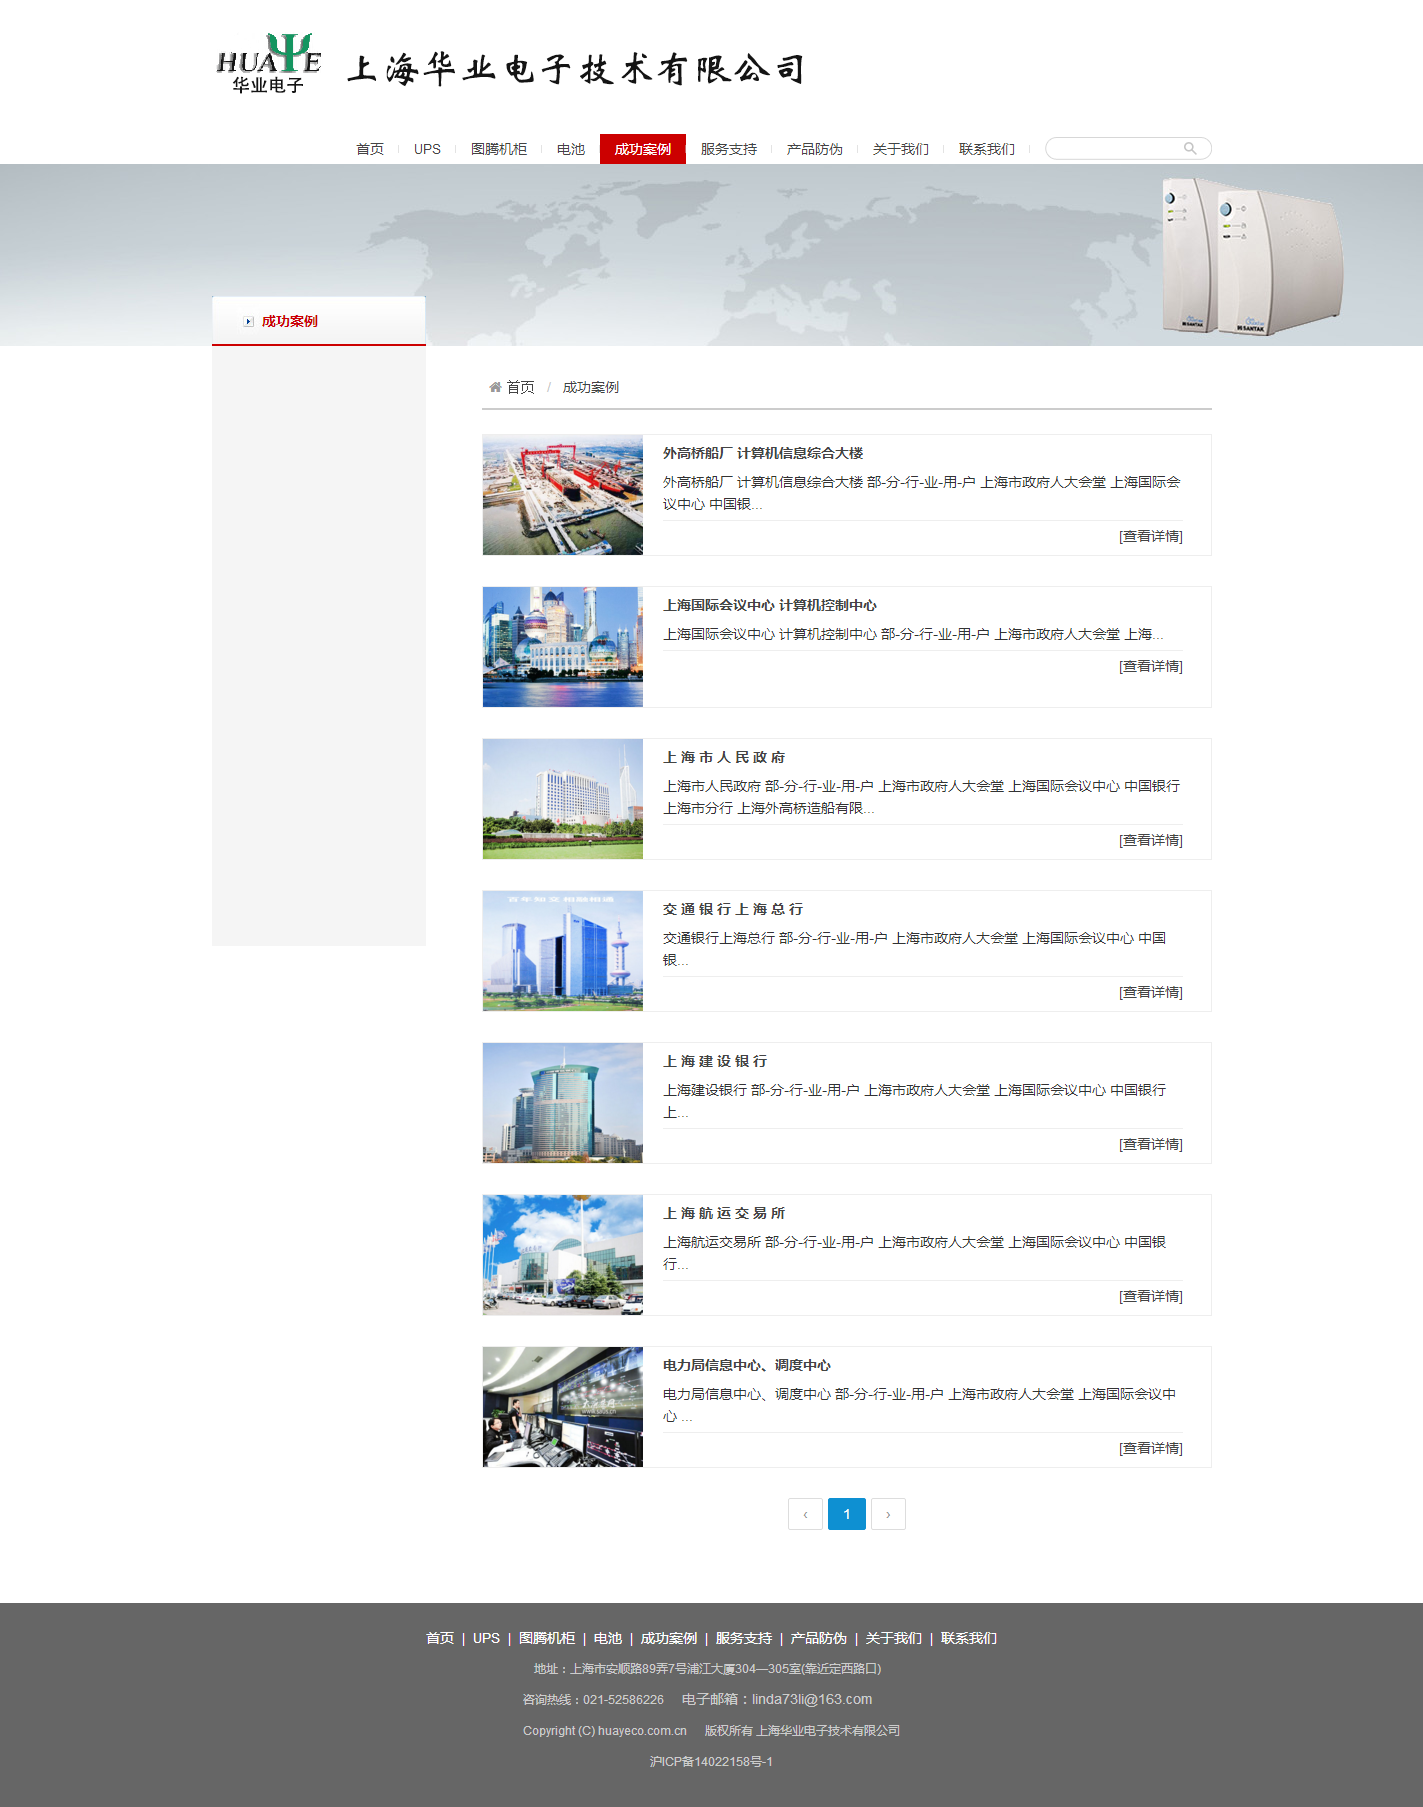Open the shipyard case thumbnail image

pos(563,495)
